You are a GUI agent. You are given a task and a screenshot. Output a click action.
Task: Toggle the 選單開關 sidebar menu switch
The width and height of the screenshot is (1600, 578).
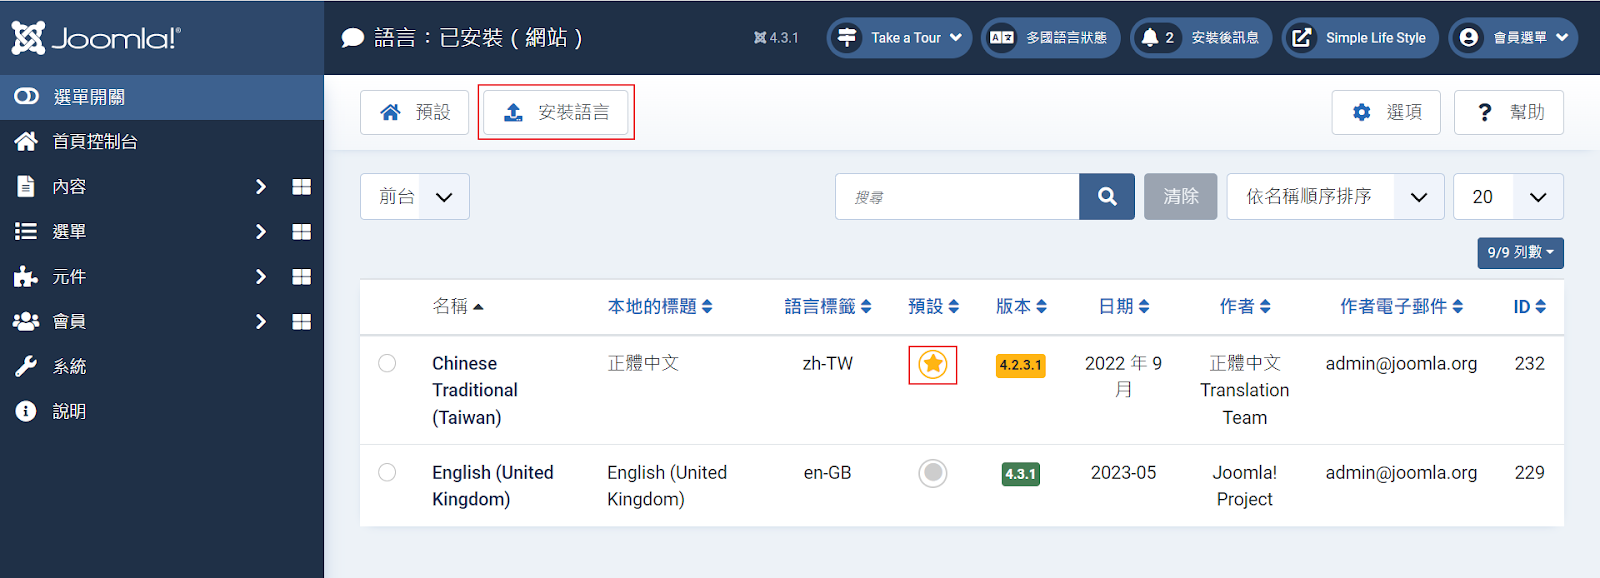tap(162, 97)
